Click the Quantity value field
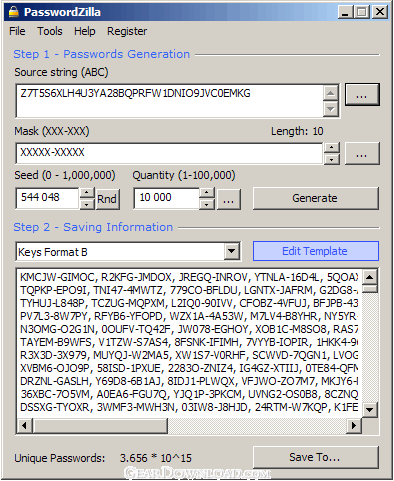The height and width of the screenshot is (481, 394). pyautogui.click(x=166, y=198)
